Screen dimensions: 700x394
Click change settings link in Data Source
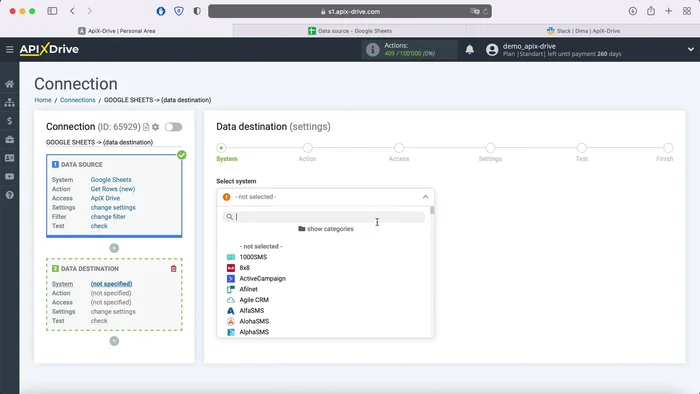click(113, 207)
